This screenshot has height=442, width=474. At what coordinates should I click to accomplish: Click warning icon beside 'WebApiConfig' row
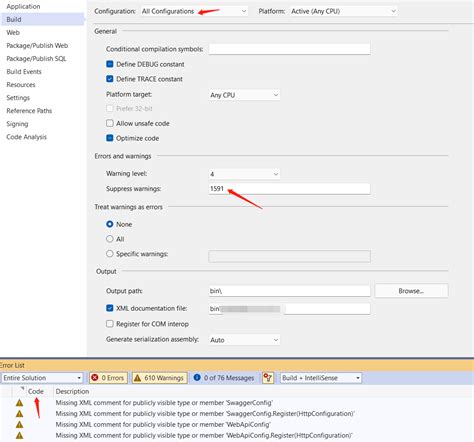[20, 424]
